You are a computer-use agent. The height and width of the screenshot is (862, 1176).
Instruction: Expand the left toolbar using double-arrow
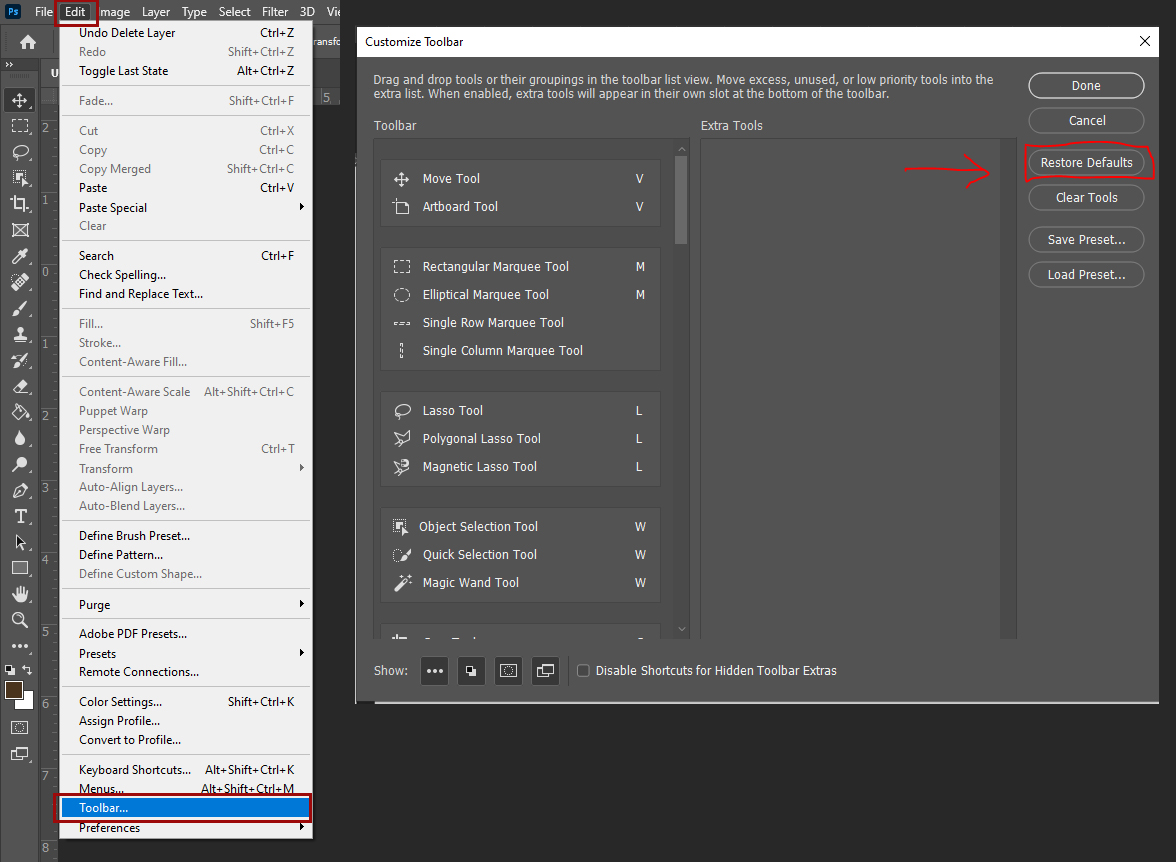[x=9, y=65]
